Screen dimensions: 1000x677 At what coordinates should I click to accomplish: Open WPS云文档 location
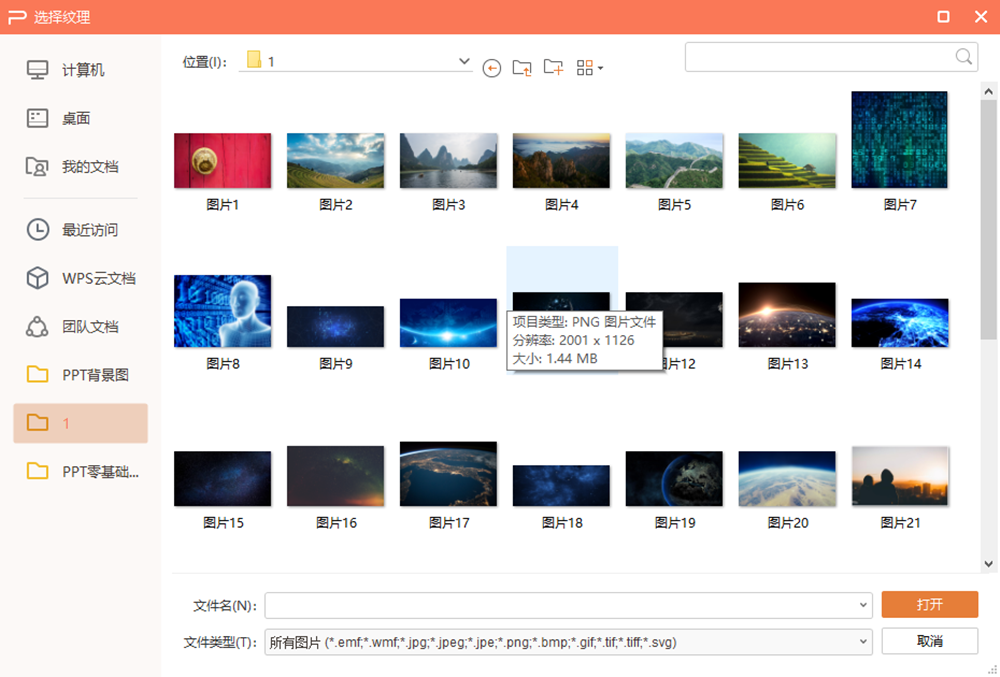point(80,278)
